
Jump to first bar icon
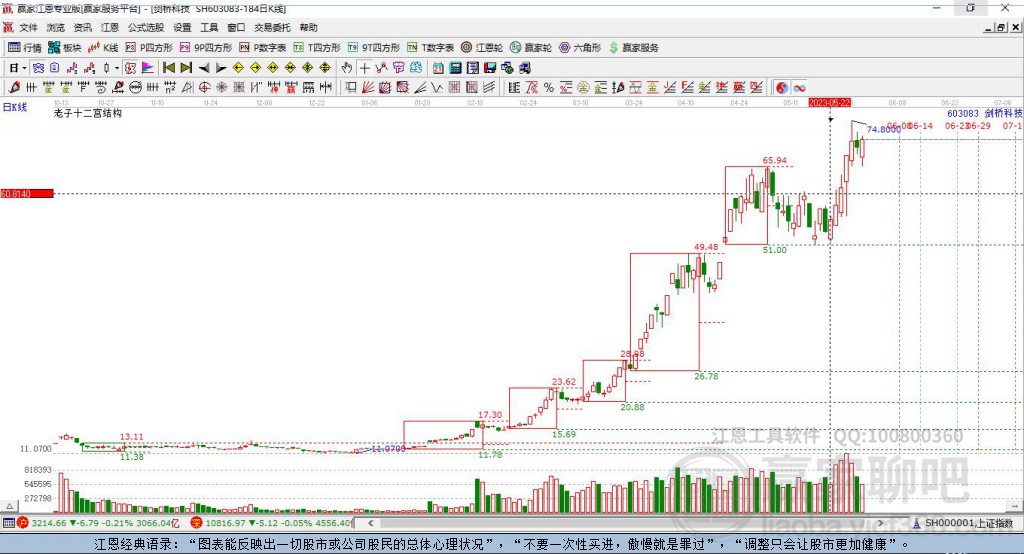pyautogui.click(x=168, y=68)
